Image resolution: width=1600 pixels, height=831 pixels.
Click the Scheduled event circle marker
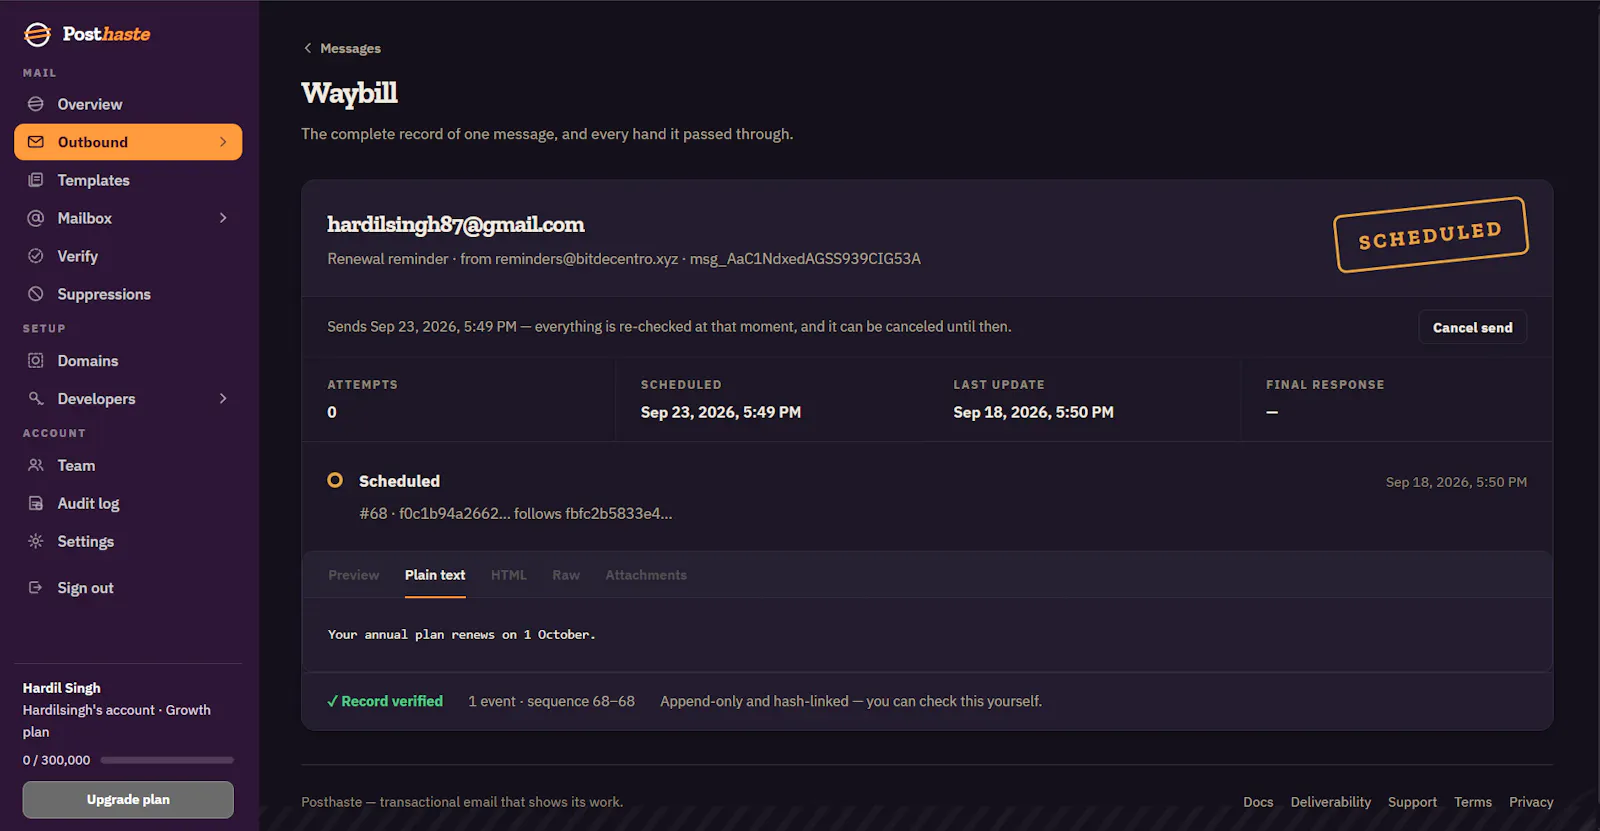point(335,481)
